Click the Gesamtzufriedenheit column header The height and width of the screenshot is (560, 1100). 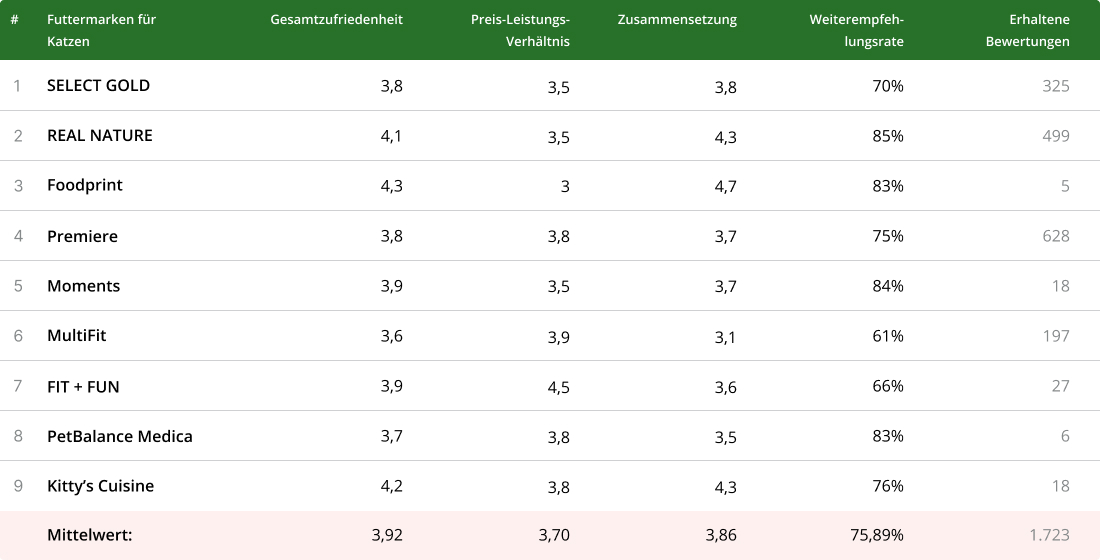pyautogui.click(x=336, y=20)
